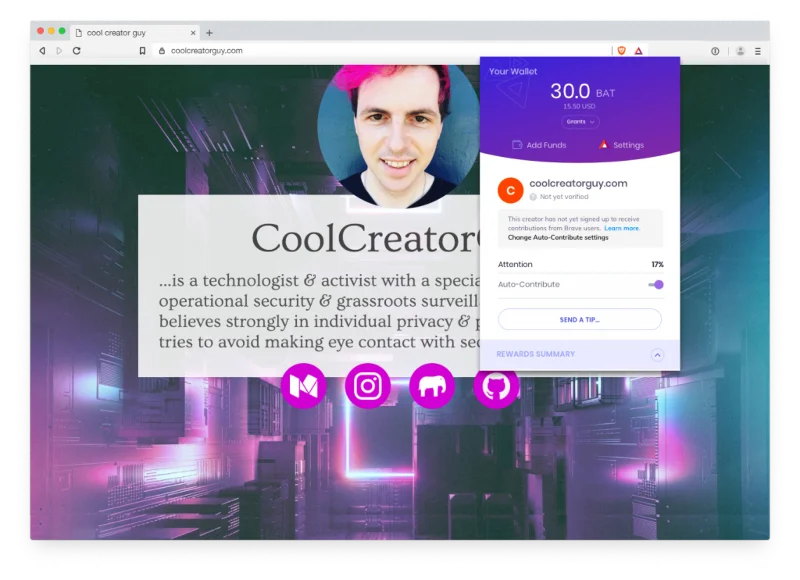Expand the Grants dropdown
The width and height of the screenshot is (800, 580).
click(578, 122)
